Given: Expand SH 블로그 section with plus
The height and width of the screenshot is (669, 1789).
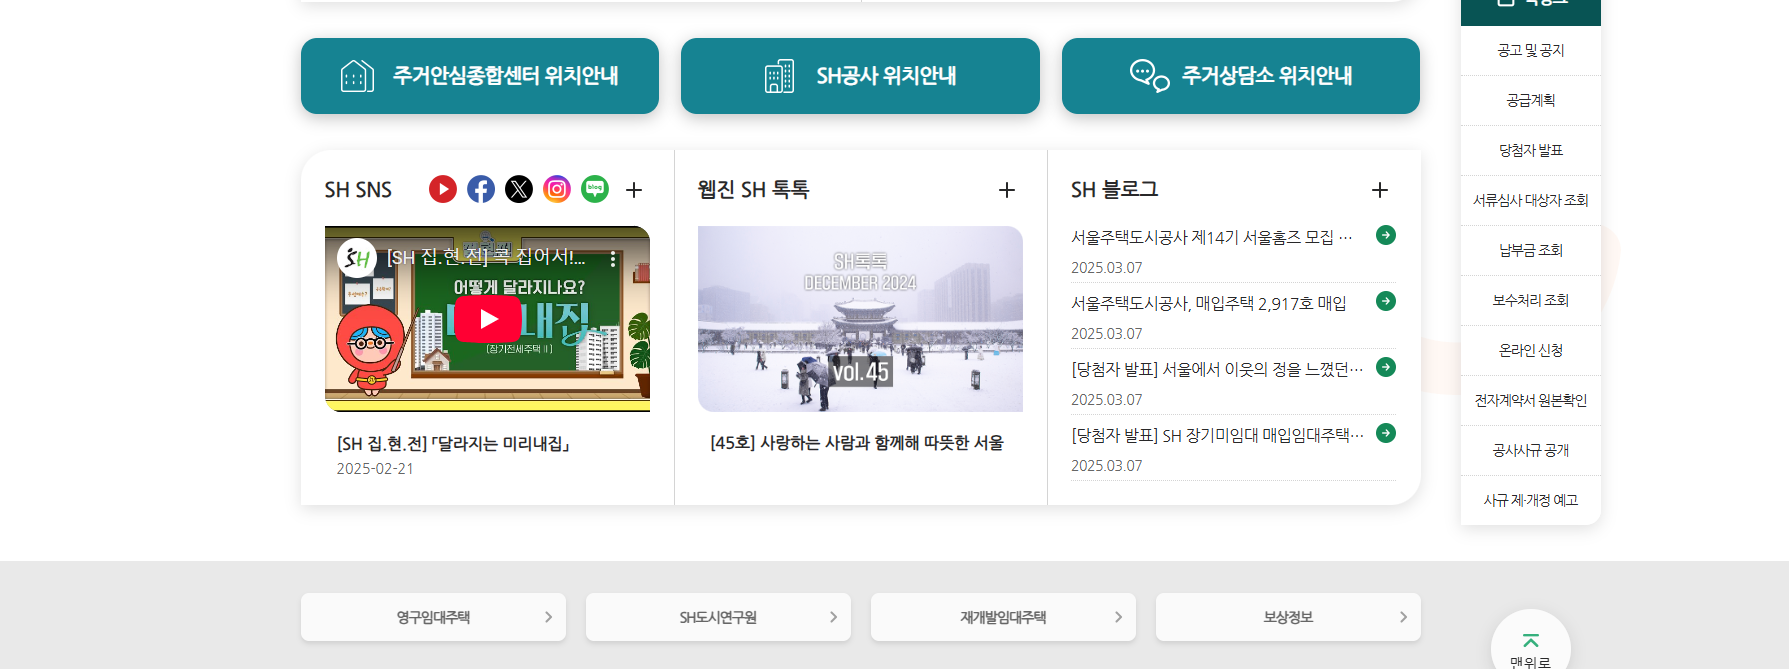Looking at the screenshot, I should [x=1380, y=190].
